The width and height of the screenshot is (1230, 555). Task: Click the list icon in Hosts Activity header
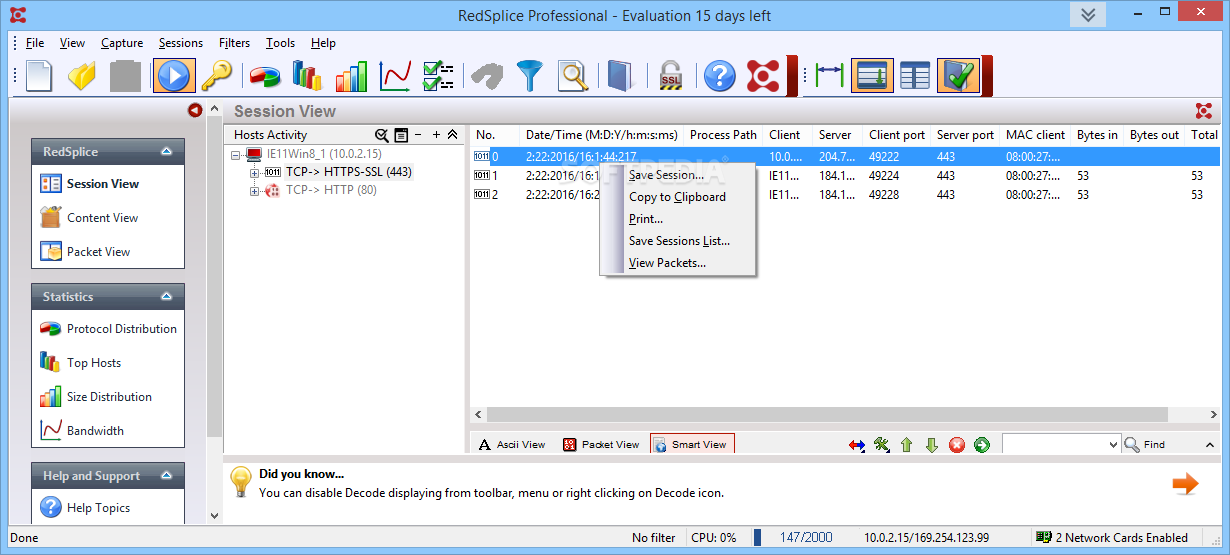(x=400, y=135)
